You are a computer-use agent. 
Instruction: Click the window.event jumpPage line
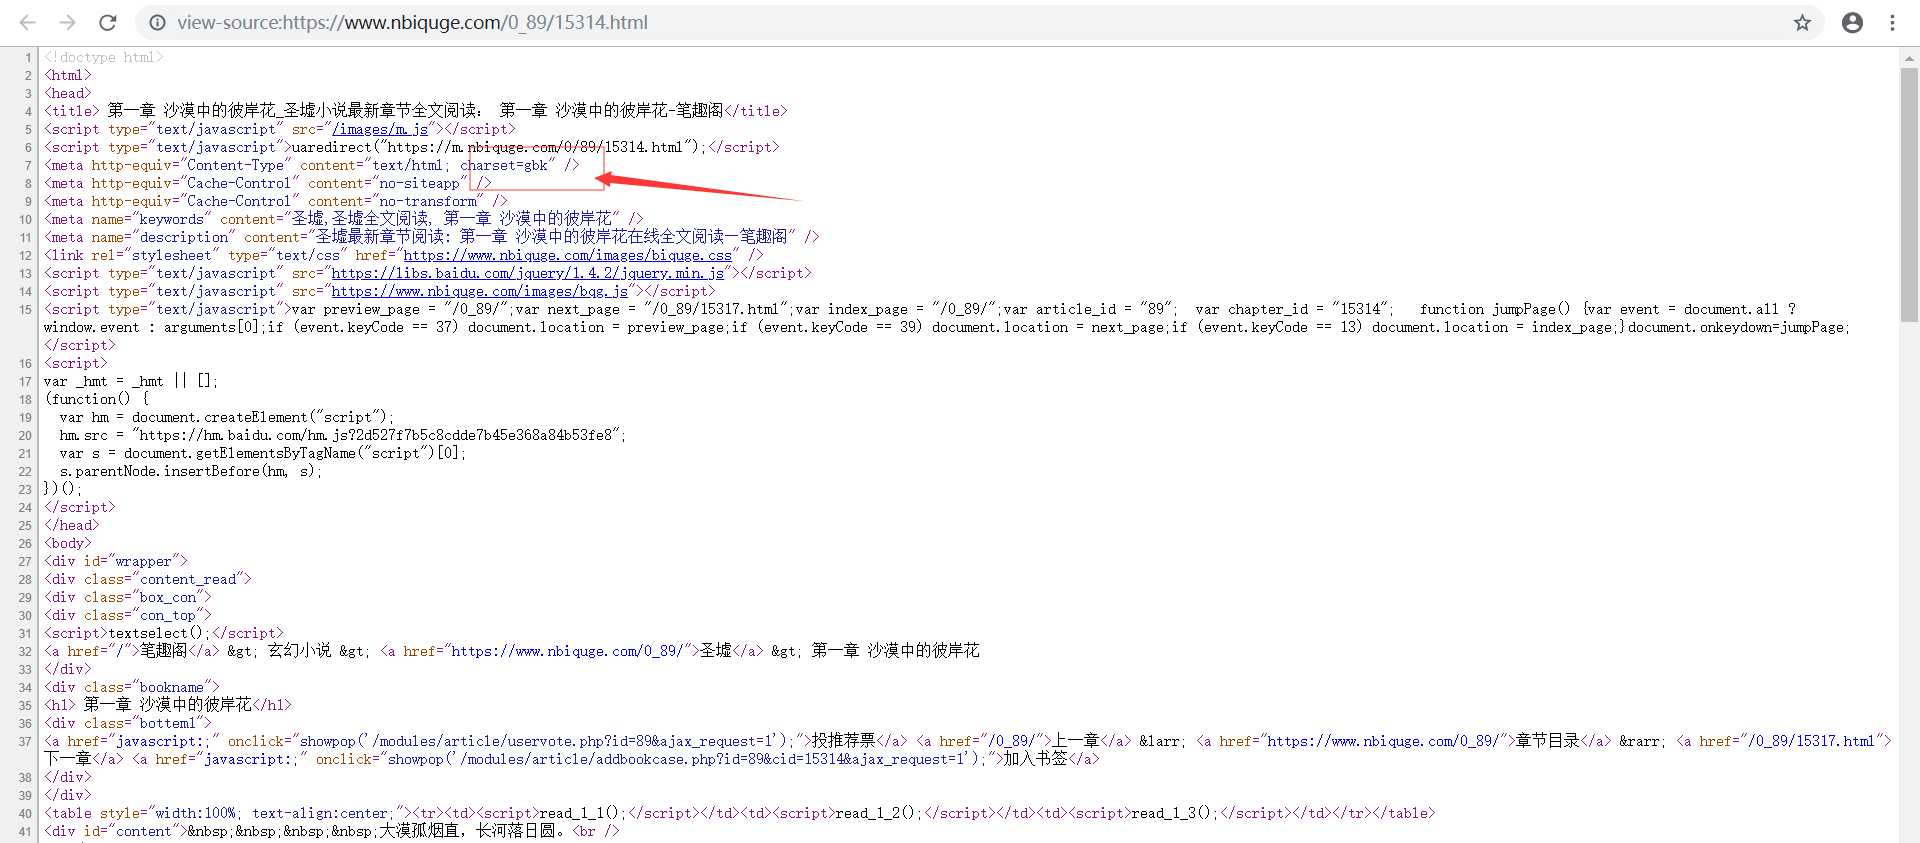tap(947, 327)
